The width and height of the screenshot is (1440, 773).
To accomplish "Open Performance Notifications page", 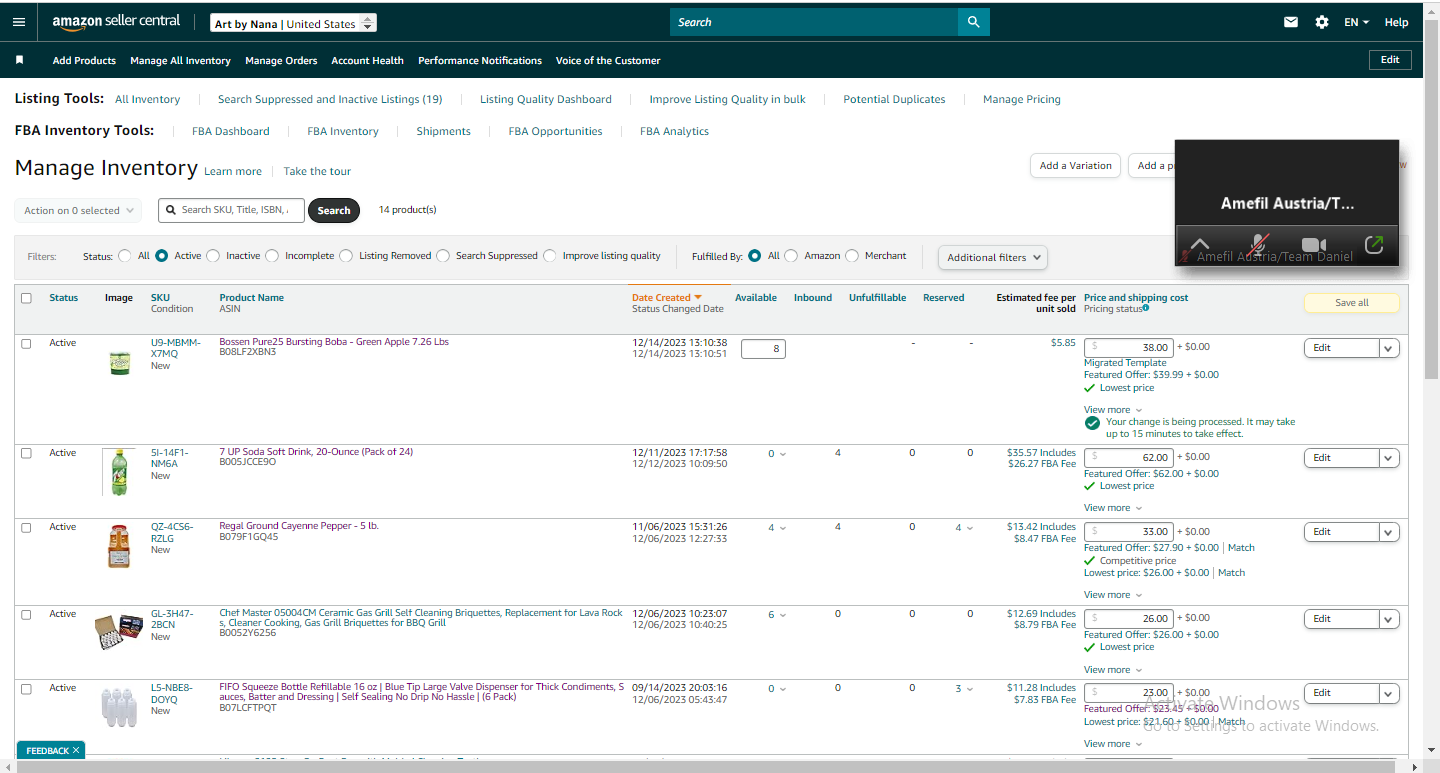I will [480, 60].
